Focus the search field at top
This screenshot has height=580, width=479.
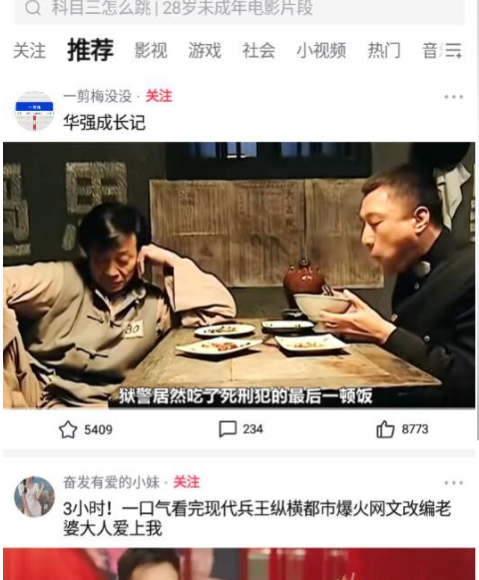coord(239,9)
